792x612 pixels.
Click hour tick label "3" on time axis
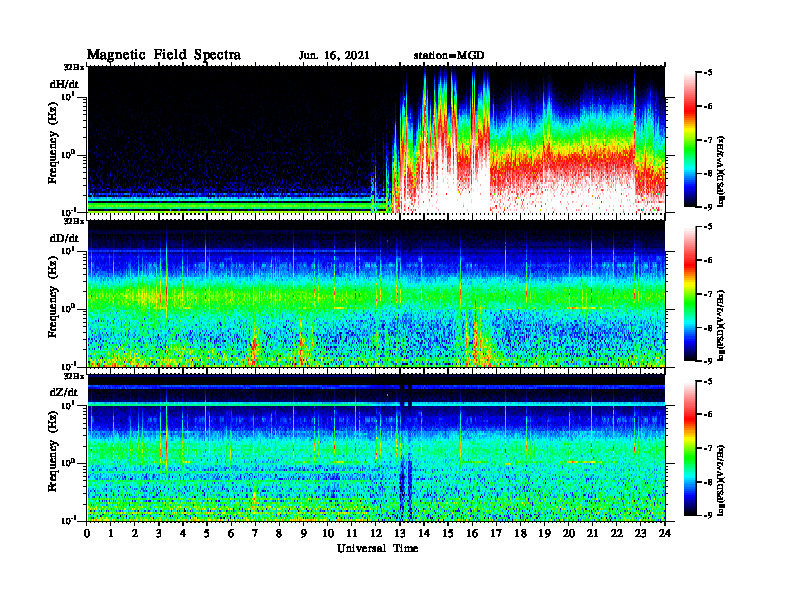159,534
